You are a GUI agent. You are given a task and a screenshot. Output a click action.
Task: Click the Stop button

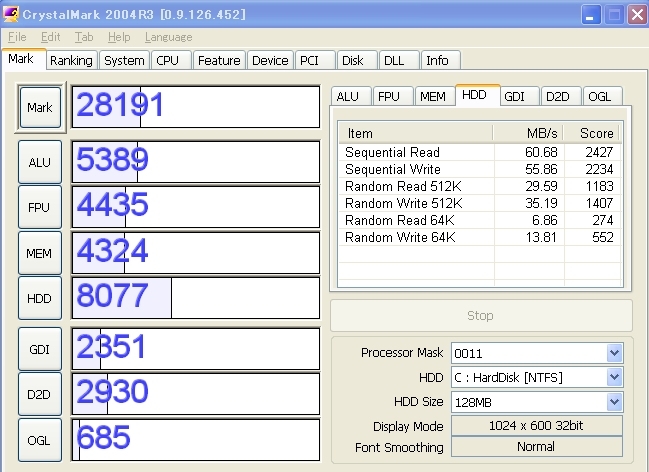(x=480, y=315)
